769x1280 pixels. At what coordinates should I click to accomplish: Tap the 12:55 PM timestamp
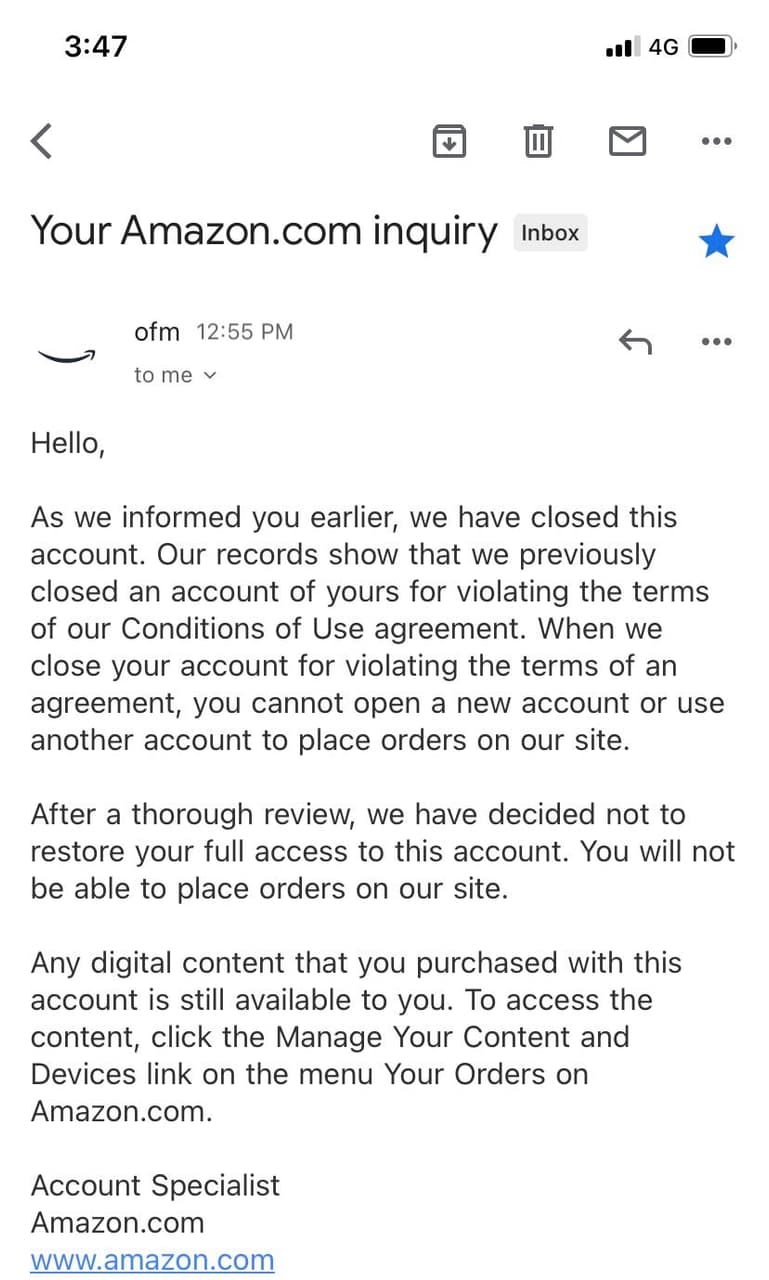pos(245,332)
